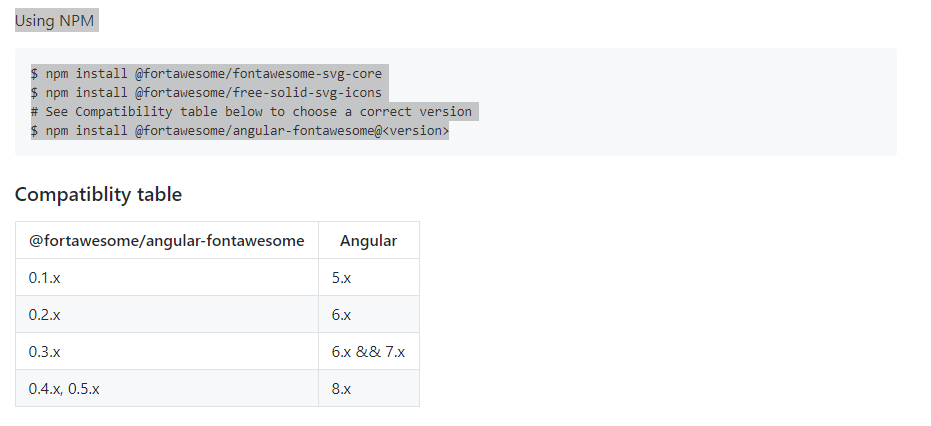Select the '8.x' table cell
Screen dimensions: 931x426
pyautogui.click(x=369, y=388)
